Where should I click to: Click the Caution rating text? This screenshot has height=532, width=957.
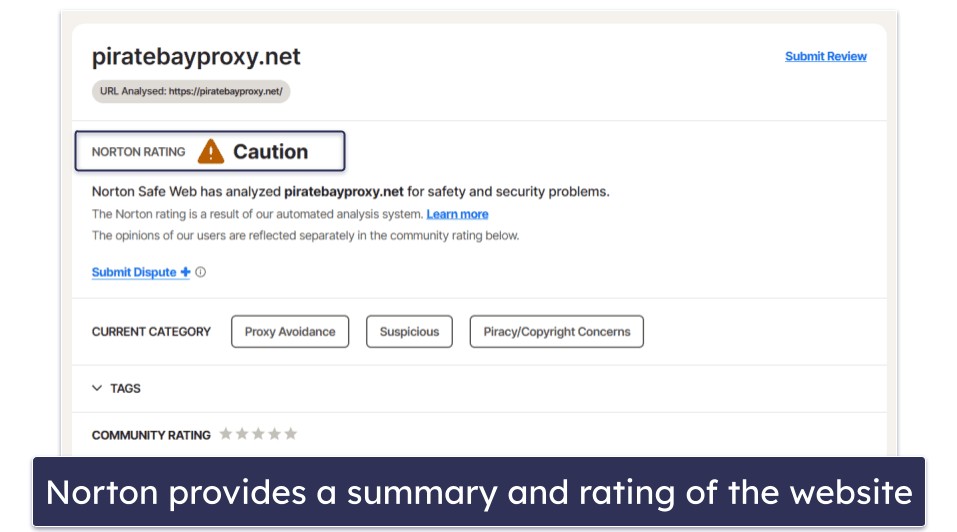coord(270,151)
